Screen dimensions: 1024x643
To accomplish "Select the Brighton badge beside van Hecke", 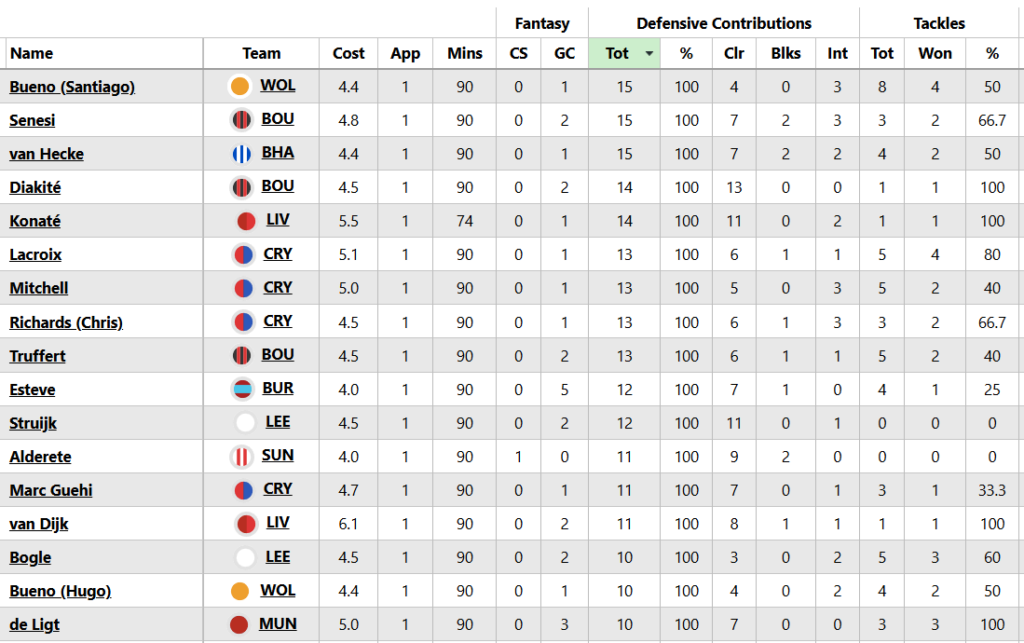I will [x=240, y=153].
